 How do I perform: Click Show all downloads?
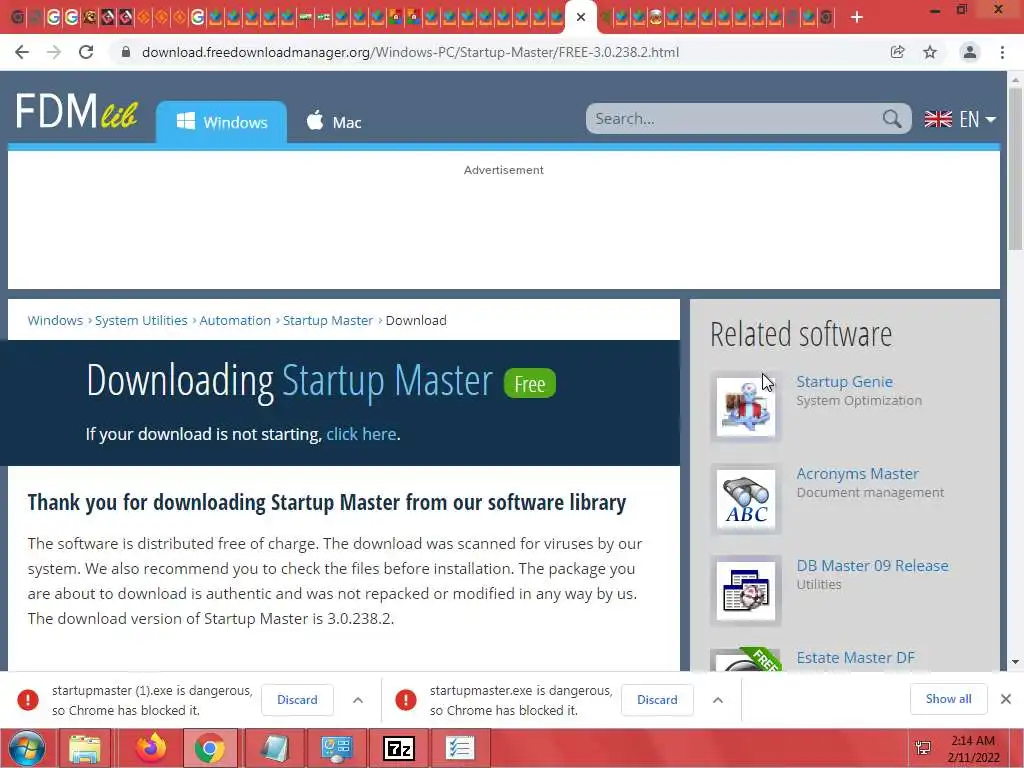tap(948, 699)
